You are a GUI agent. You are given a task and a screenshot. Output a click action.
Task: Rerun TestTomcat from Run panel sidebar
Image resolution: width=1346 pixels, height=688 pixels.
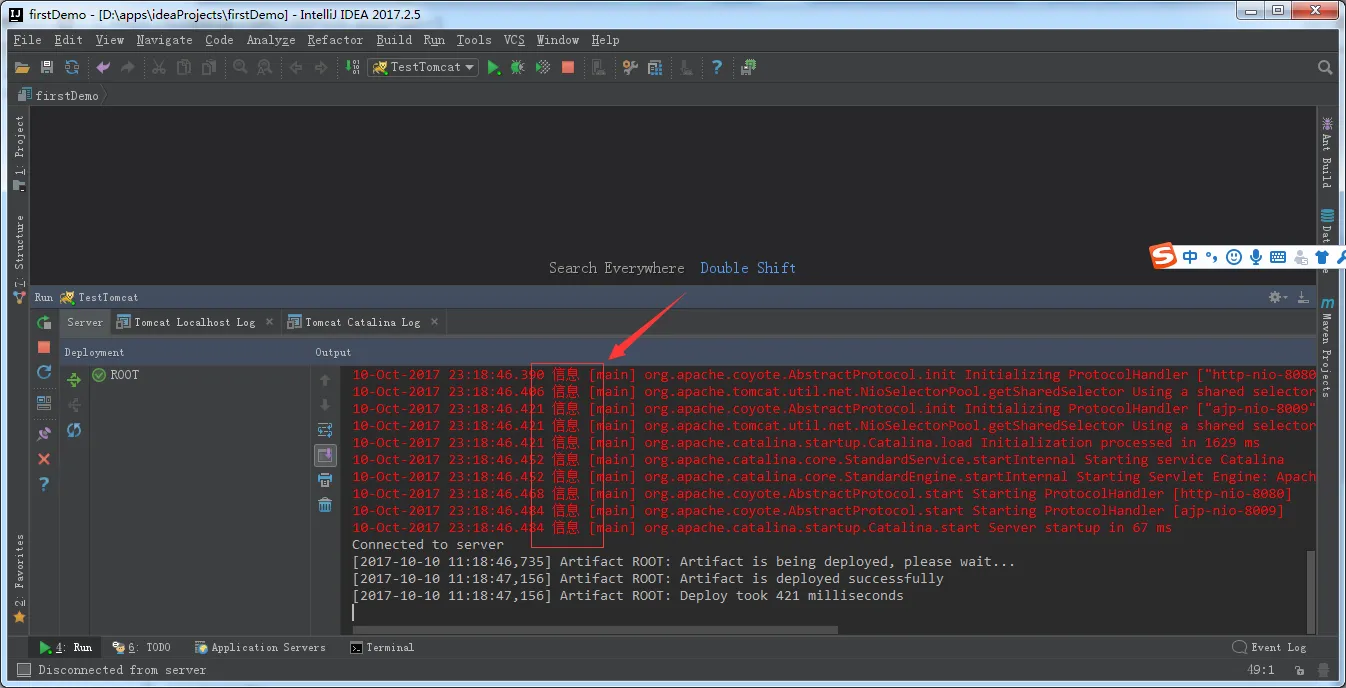[44, 322]
